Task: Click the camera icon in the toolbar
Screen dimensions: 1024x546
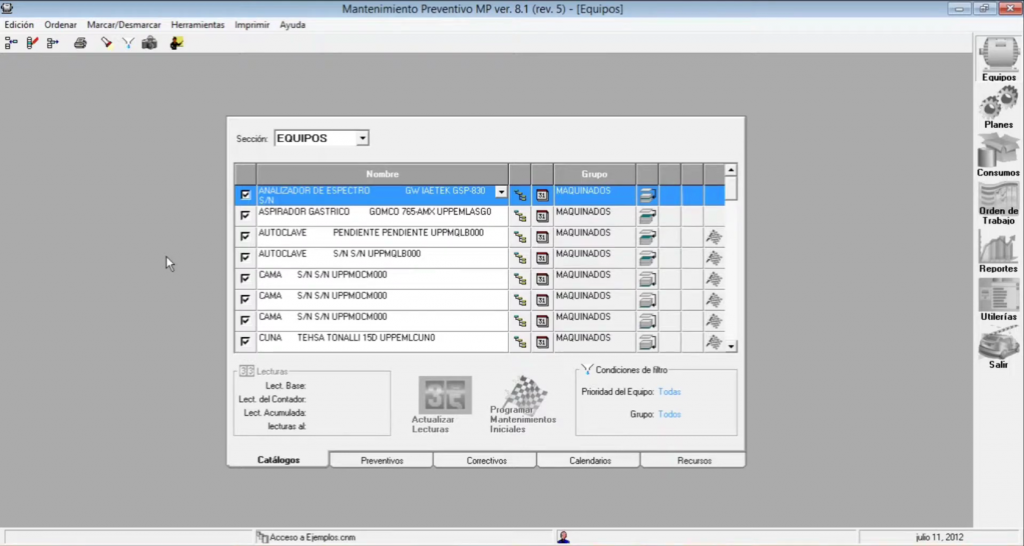Action: coord(149,43)
